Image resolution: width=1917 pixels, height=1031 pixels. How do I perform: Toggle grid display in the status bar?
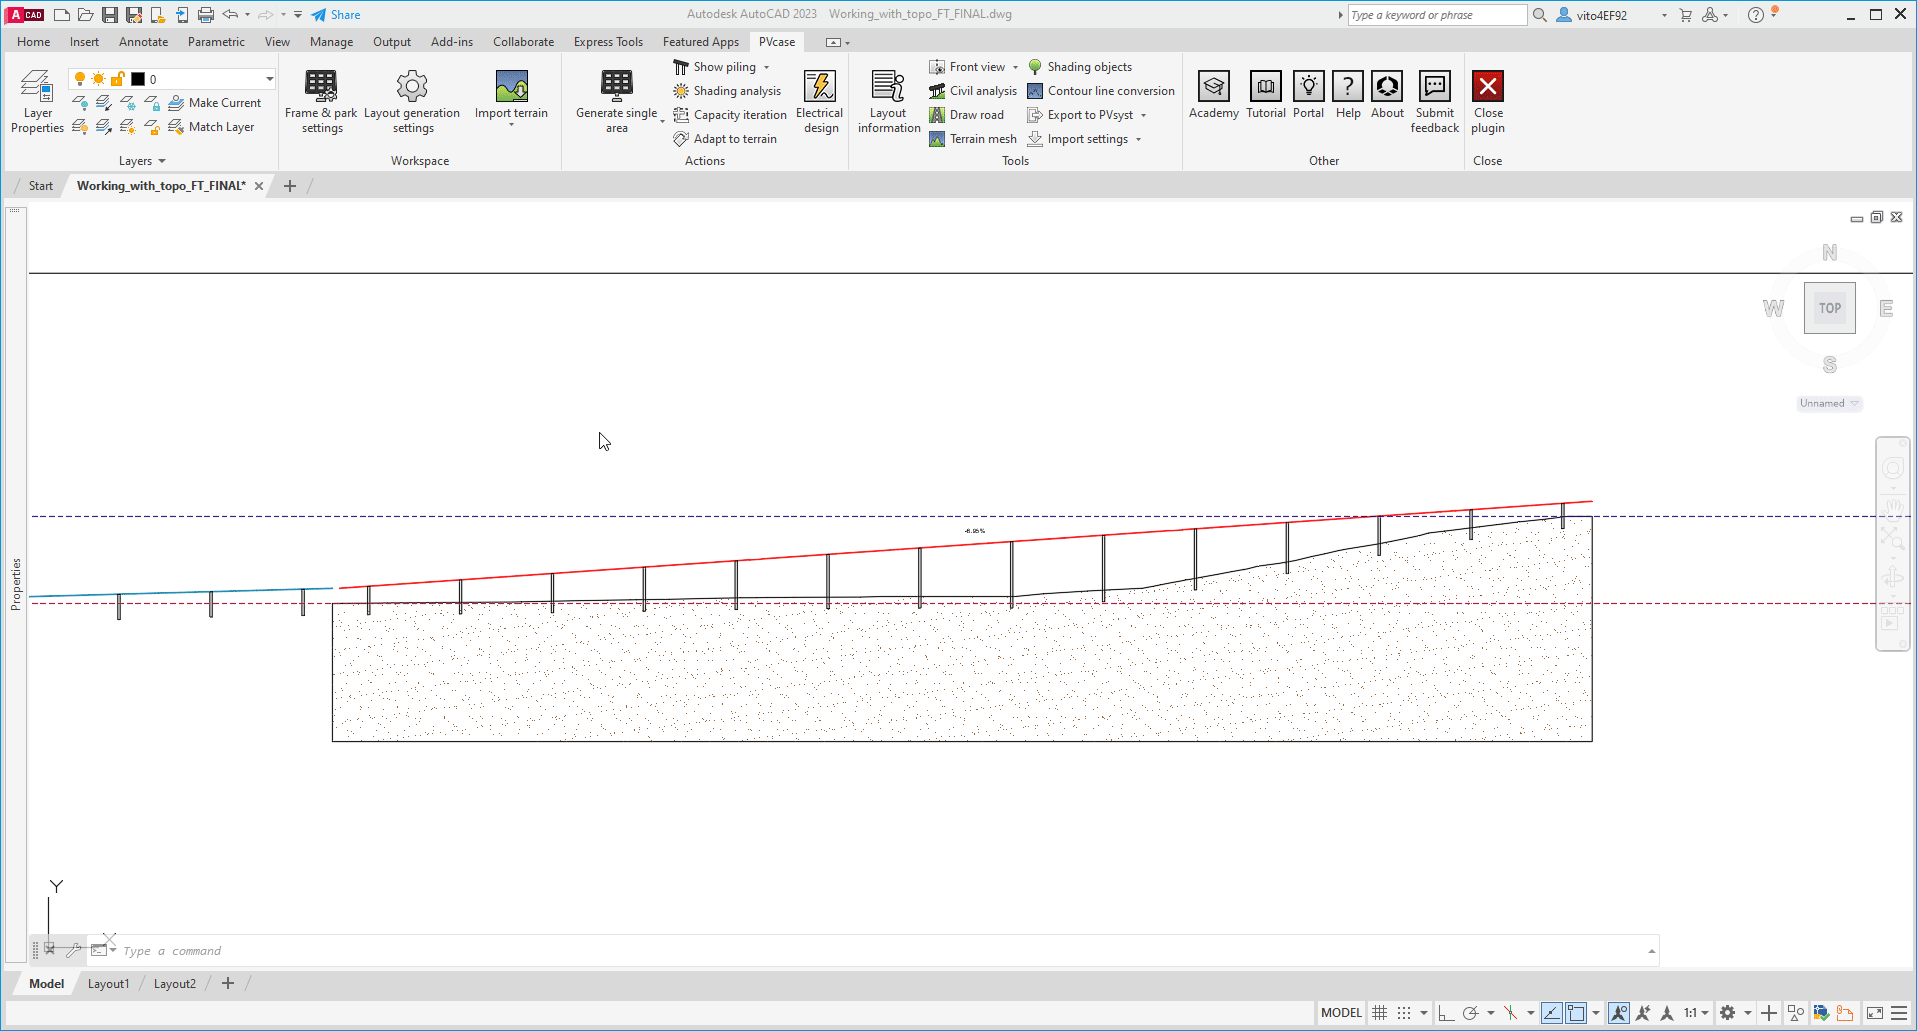coord(1378,1012)
